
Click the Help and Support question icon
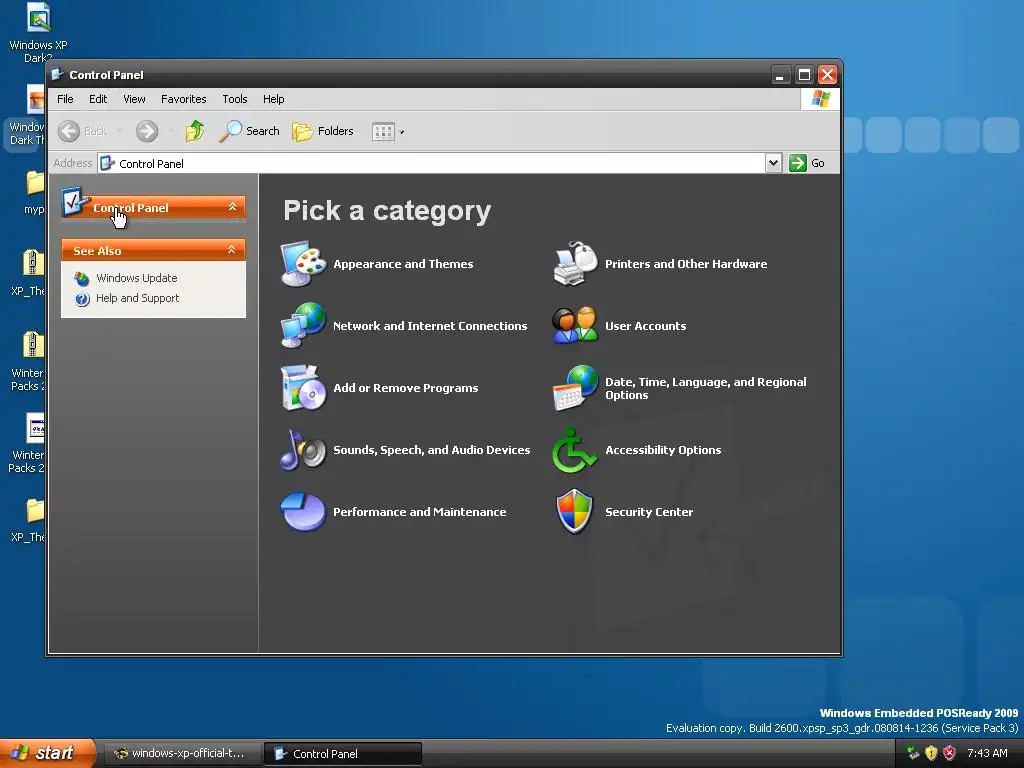coord(82,299)
